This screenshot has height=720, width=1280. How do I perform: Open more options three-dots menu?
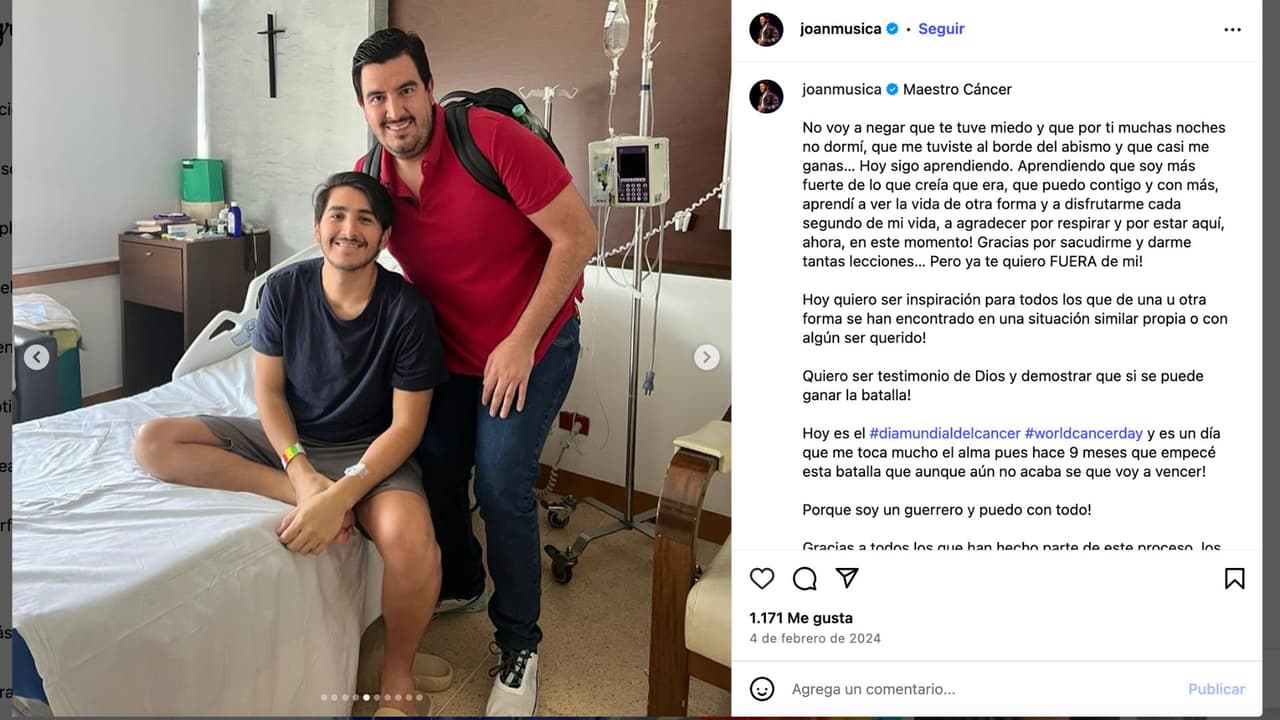(1232, 30)
